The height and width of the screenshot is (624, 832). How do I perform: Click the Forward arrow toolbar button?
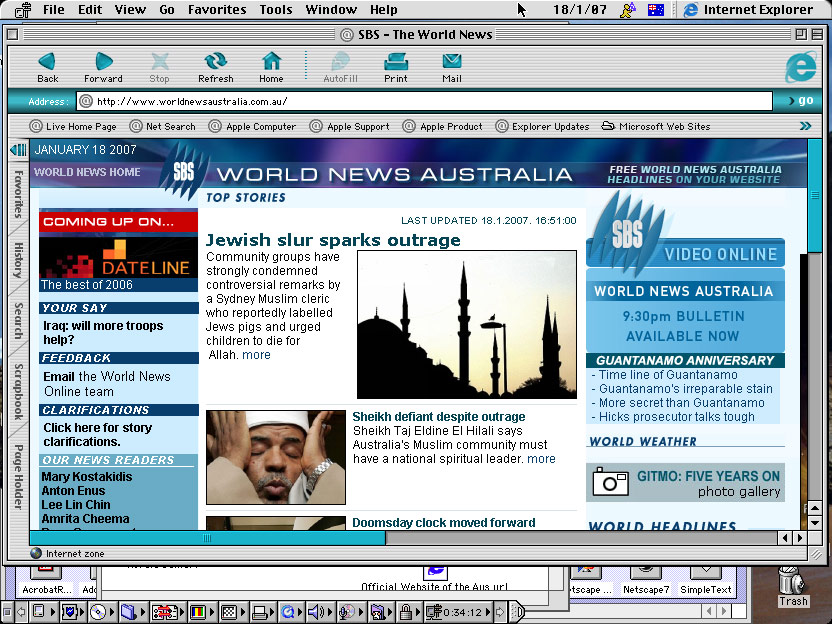coord(103,67)
